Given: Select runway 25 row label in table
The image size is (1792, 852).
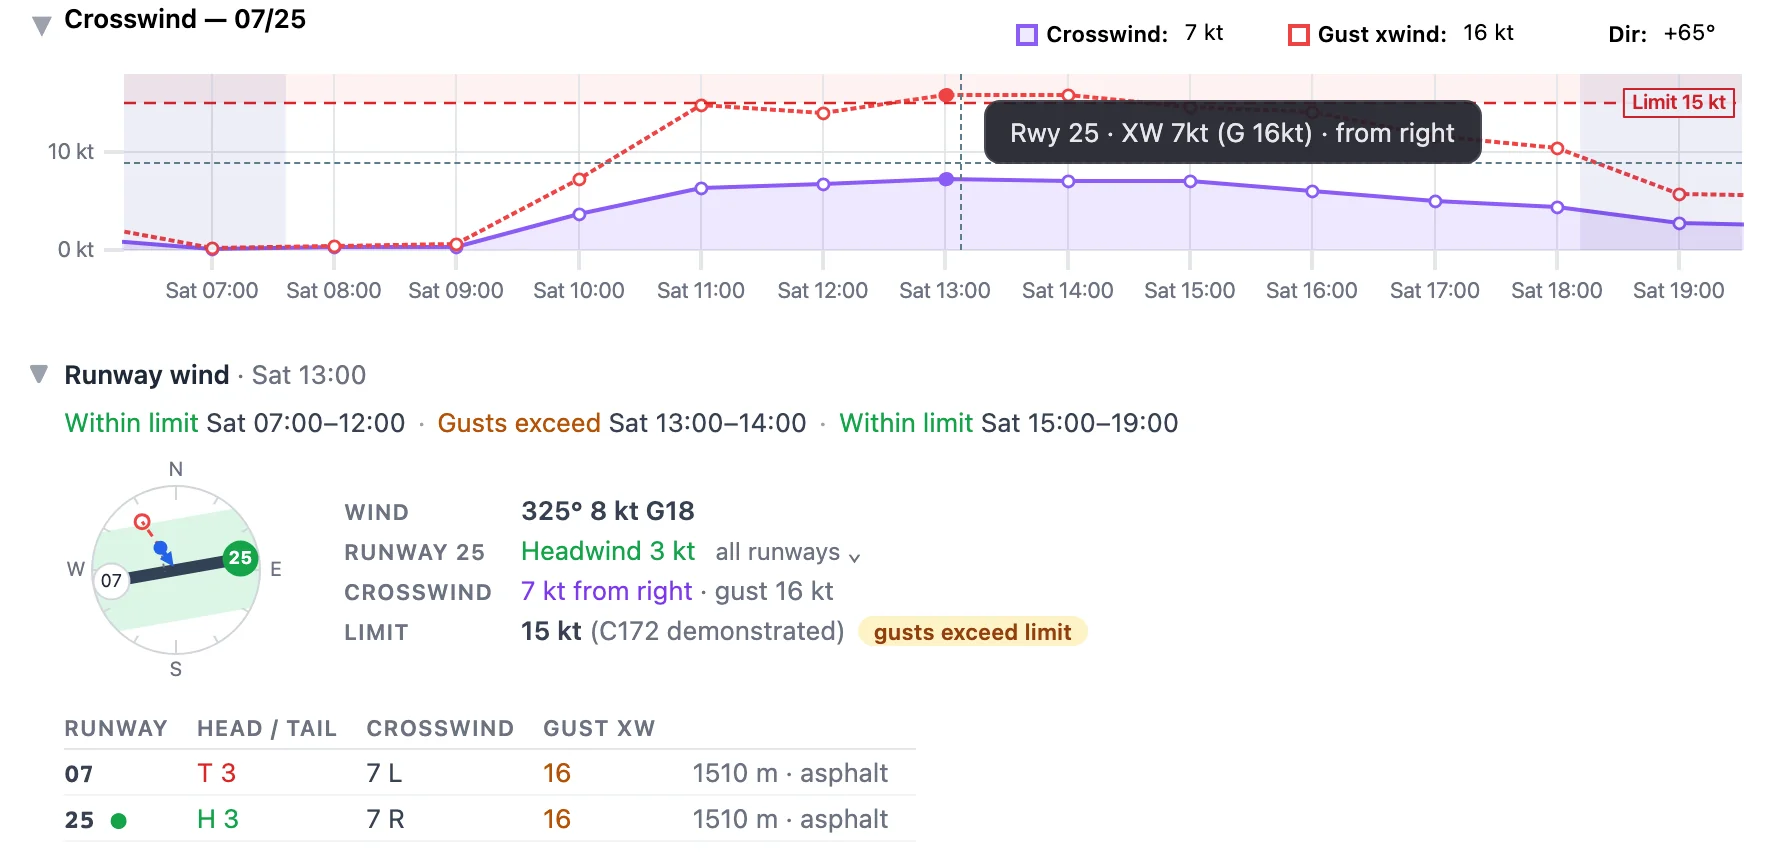Looking at the screenshot, I should (79, 820).
